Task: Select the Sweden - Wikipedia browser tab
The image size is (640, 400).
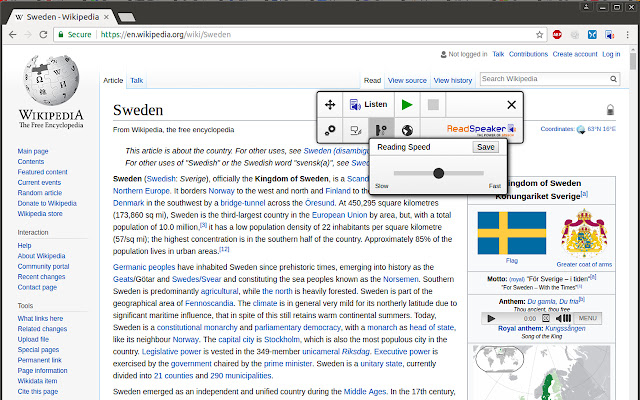Action: tap(62, 17)
